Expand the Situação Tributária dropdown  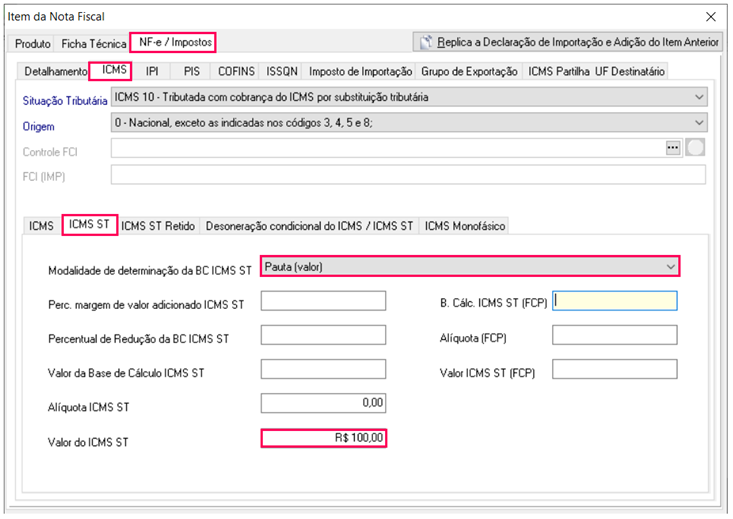click(698, 97)
